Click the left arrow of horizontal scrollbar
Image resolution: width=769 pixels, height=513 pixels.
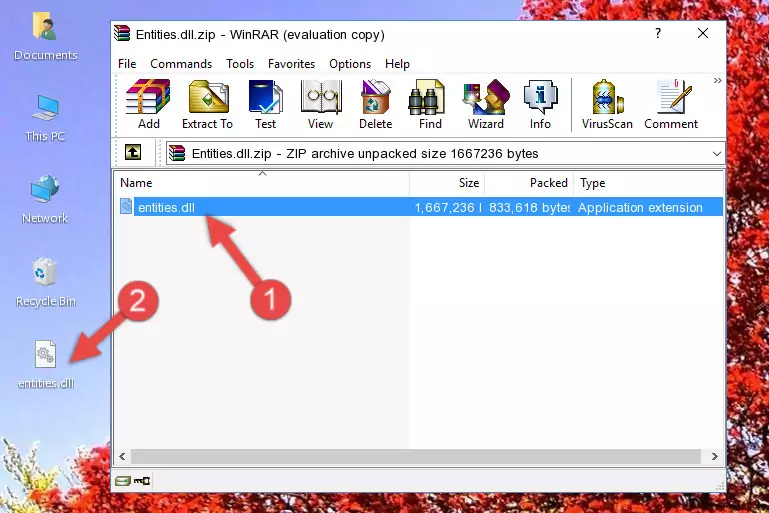click(x=123, y=457)
